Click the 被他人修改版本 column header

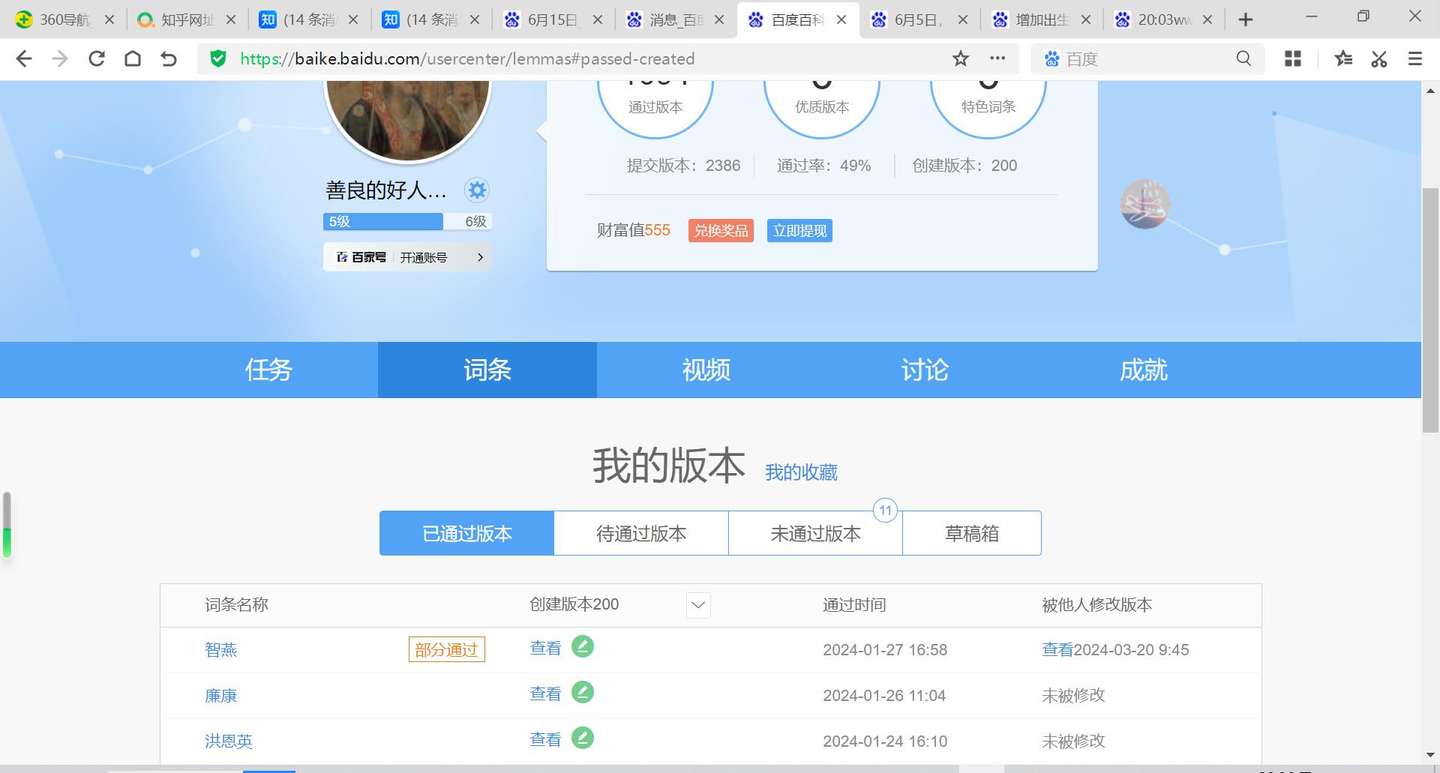pos(1097,605)
